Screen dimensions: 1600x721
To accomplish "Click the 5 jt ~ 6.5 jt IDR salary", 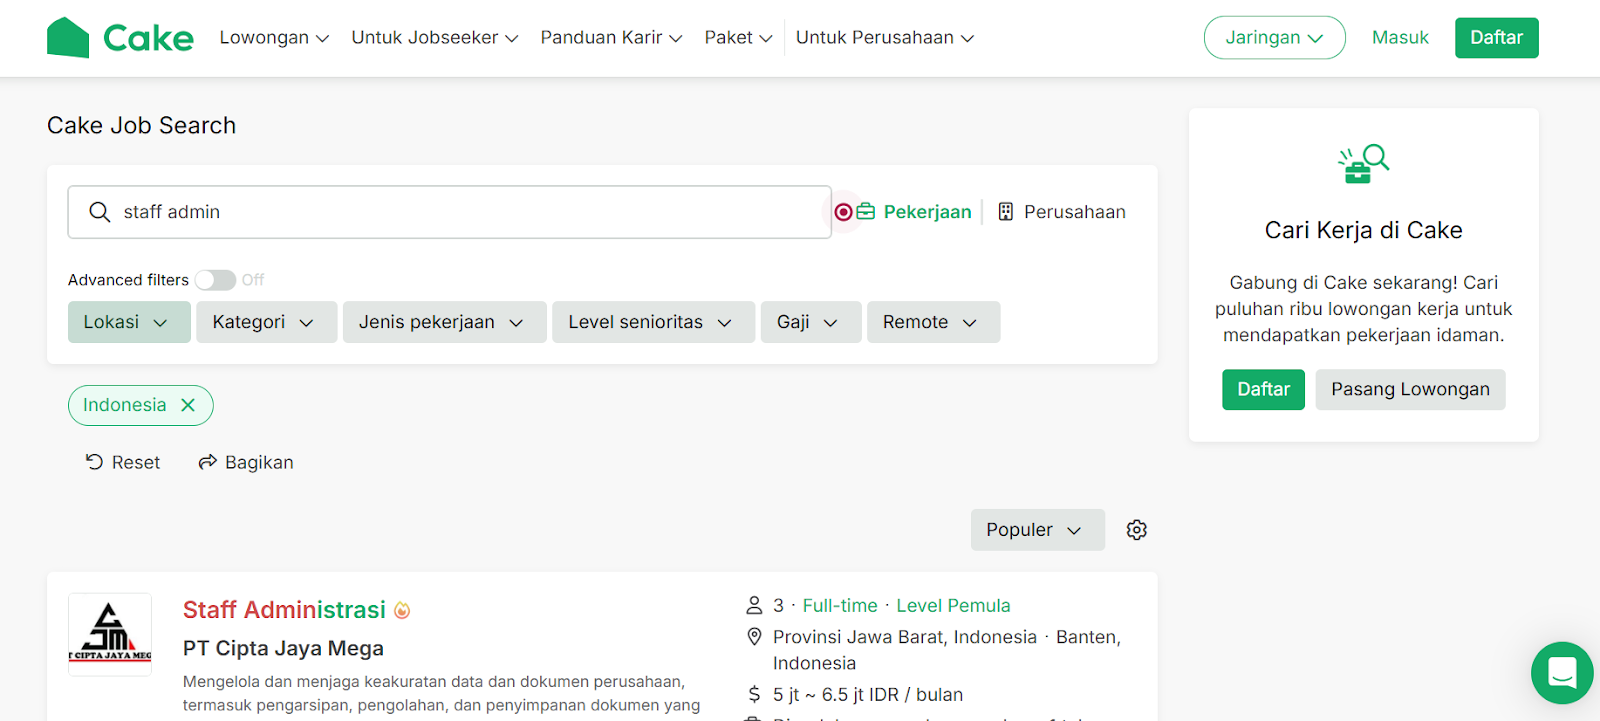I will 868,695.
